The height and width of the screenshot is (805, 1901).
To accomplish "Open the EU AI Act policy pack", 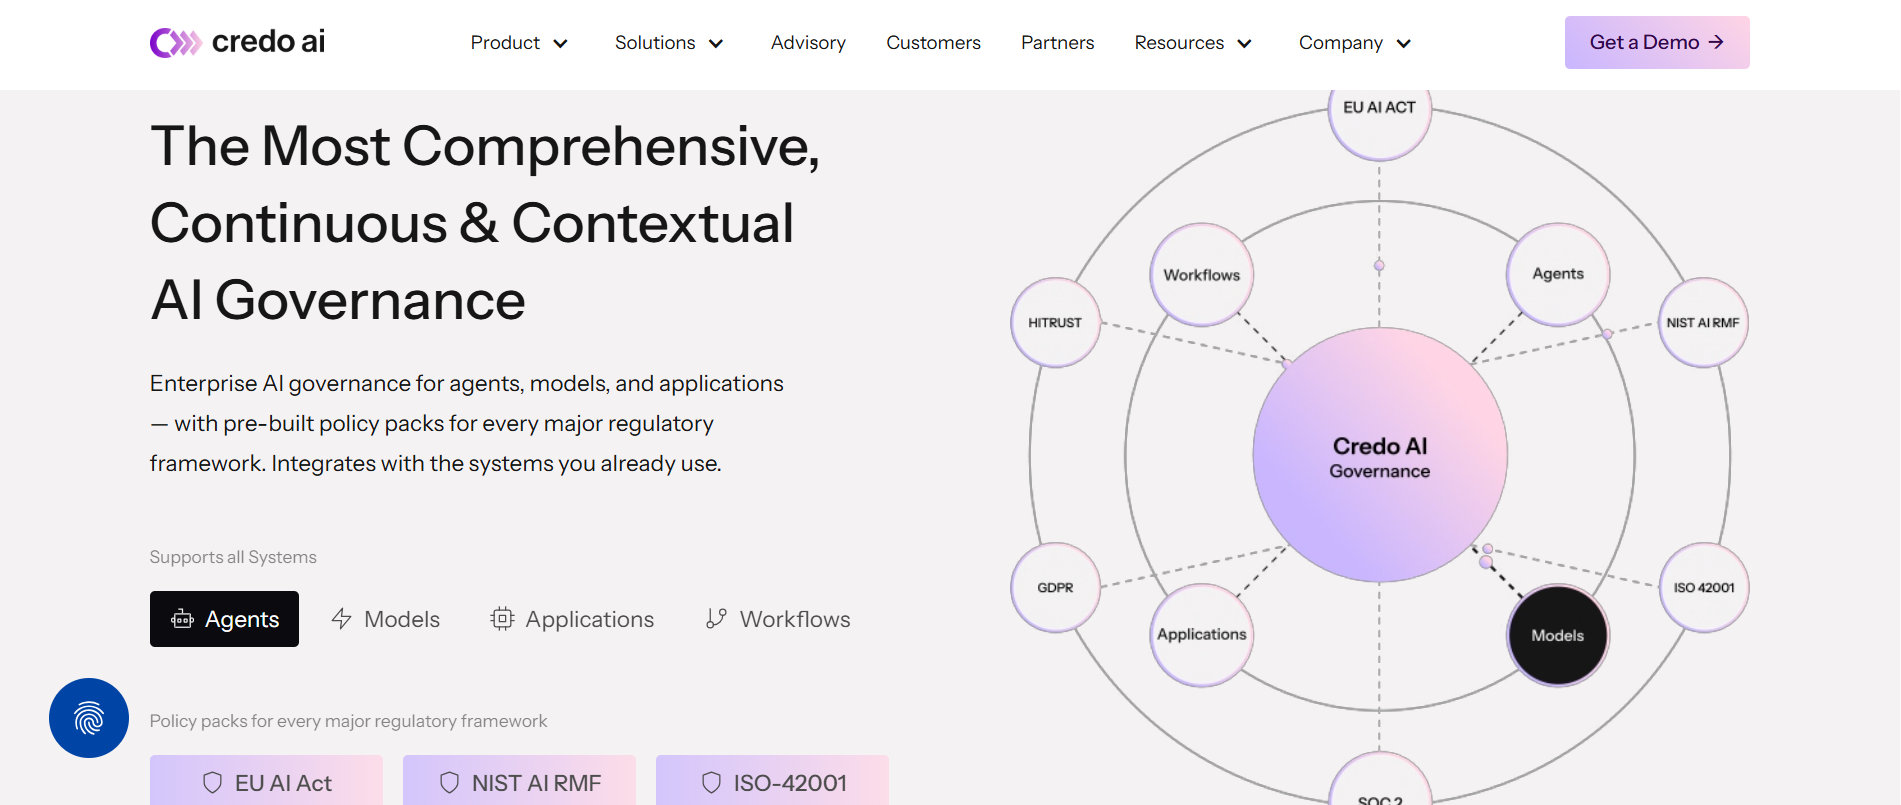I will [266, 781].
